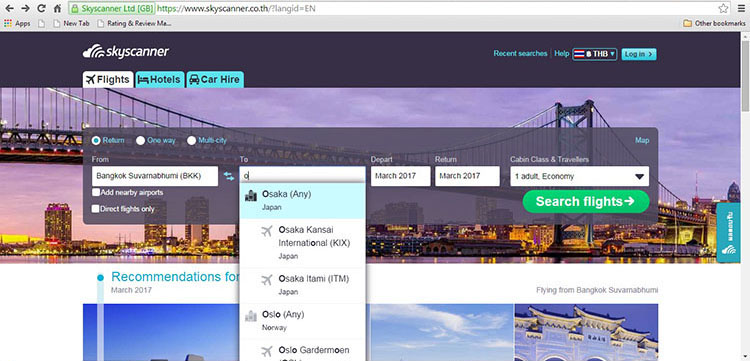Open the Apps grid in bookmarks bar
The height and width of the screenshot is (361, 750).
(17, 23)
